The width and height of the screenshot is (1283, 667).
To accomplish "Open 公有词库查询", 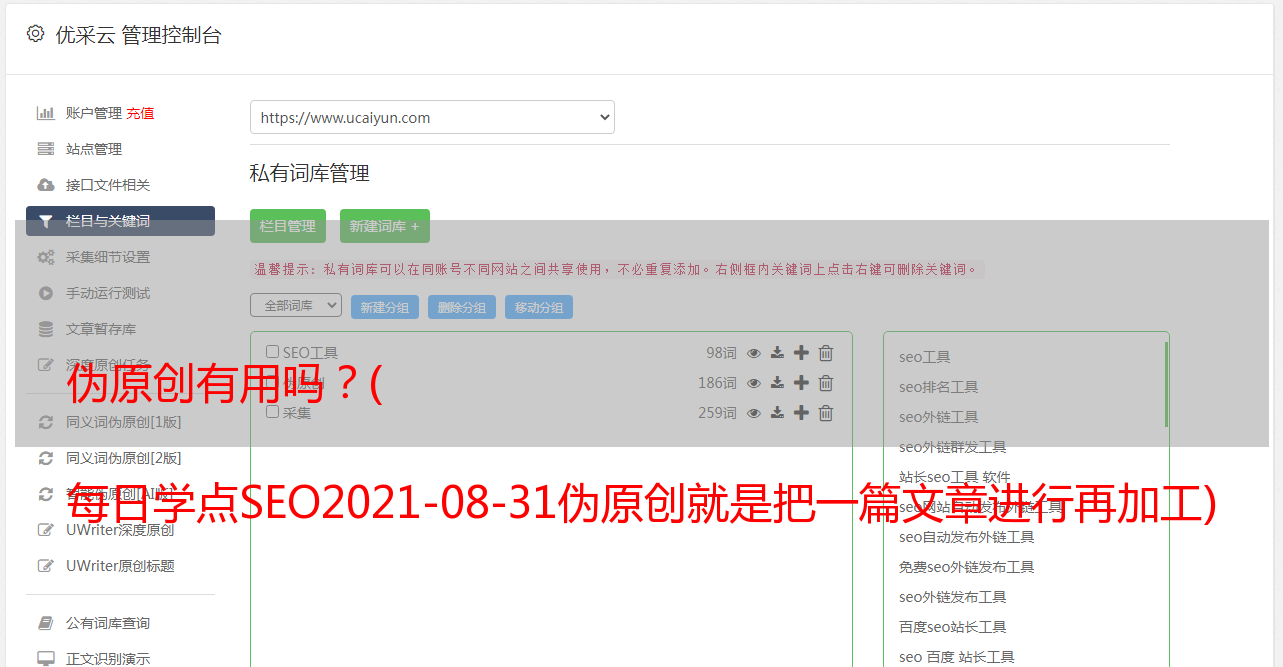I will pos(108,623).
